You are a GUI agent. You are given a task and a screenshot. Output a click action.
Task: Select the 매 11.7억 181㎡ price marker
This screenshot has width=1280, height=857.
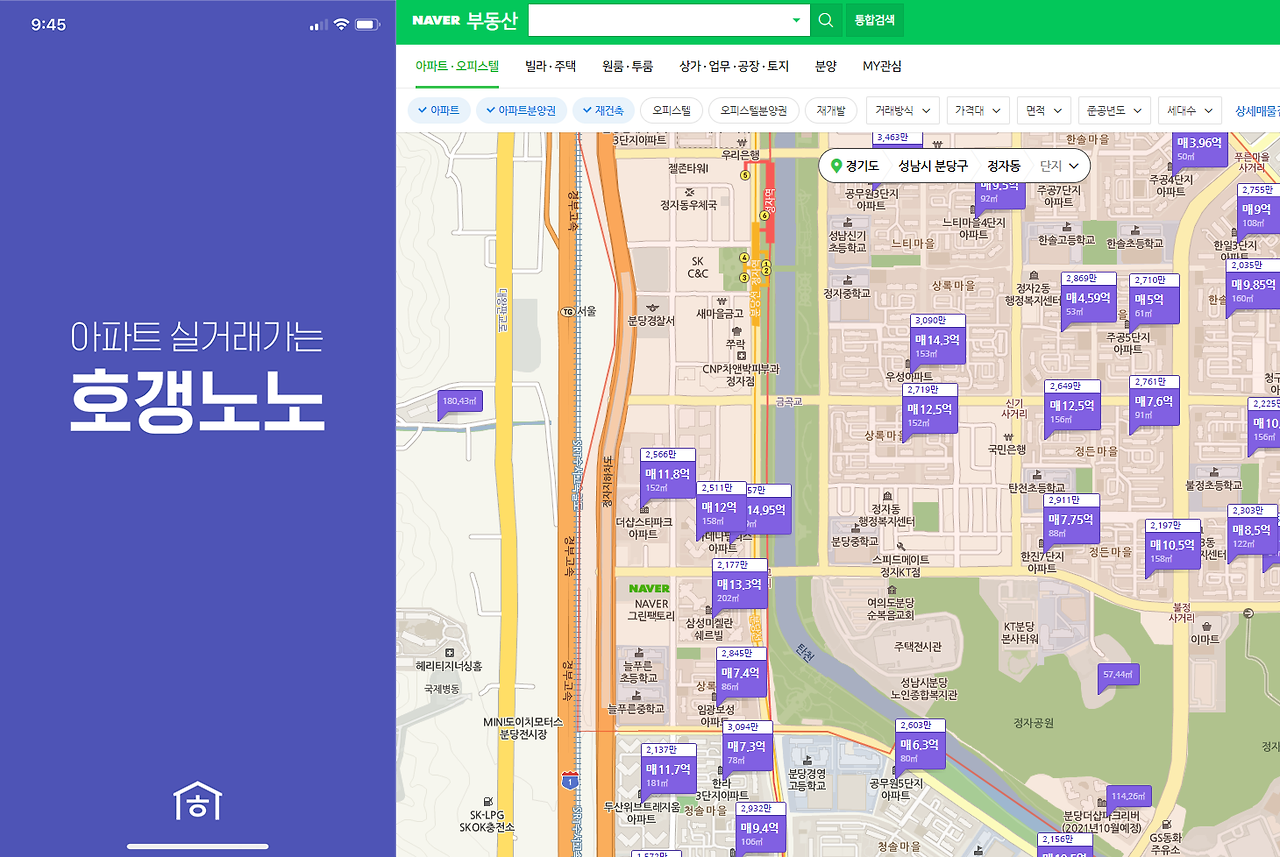(668, 770)
